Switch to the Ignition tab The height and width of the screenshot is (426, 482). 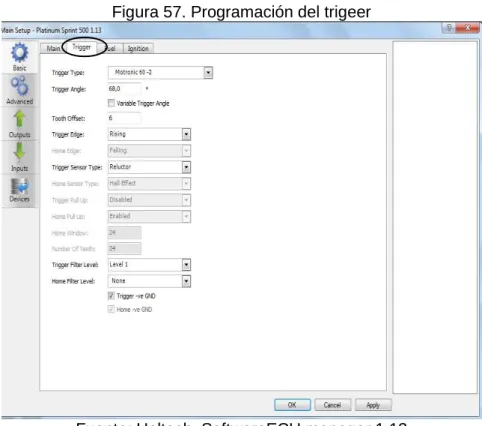point(138,49)
